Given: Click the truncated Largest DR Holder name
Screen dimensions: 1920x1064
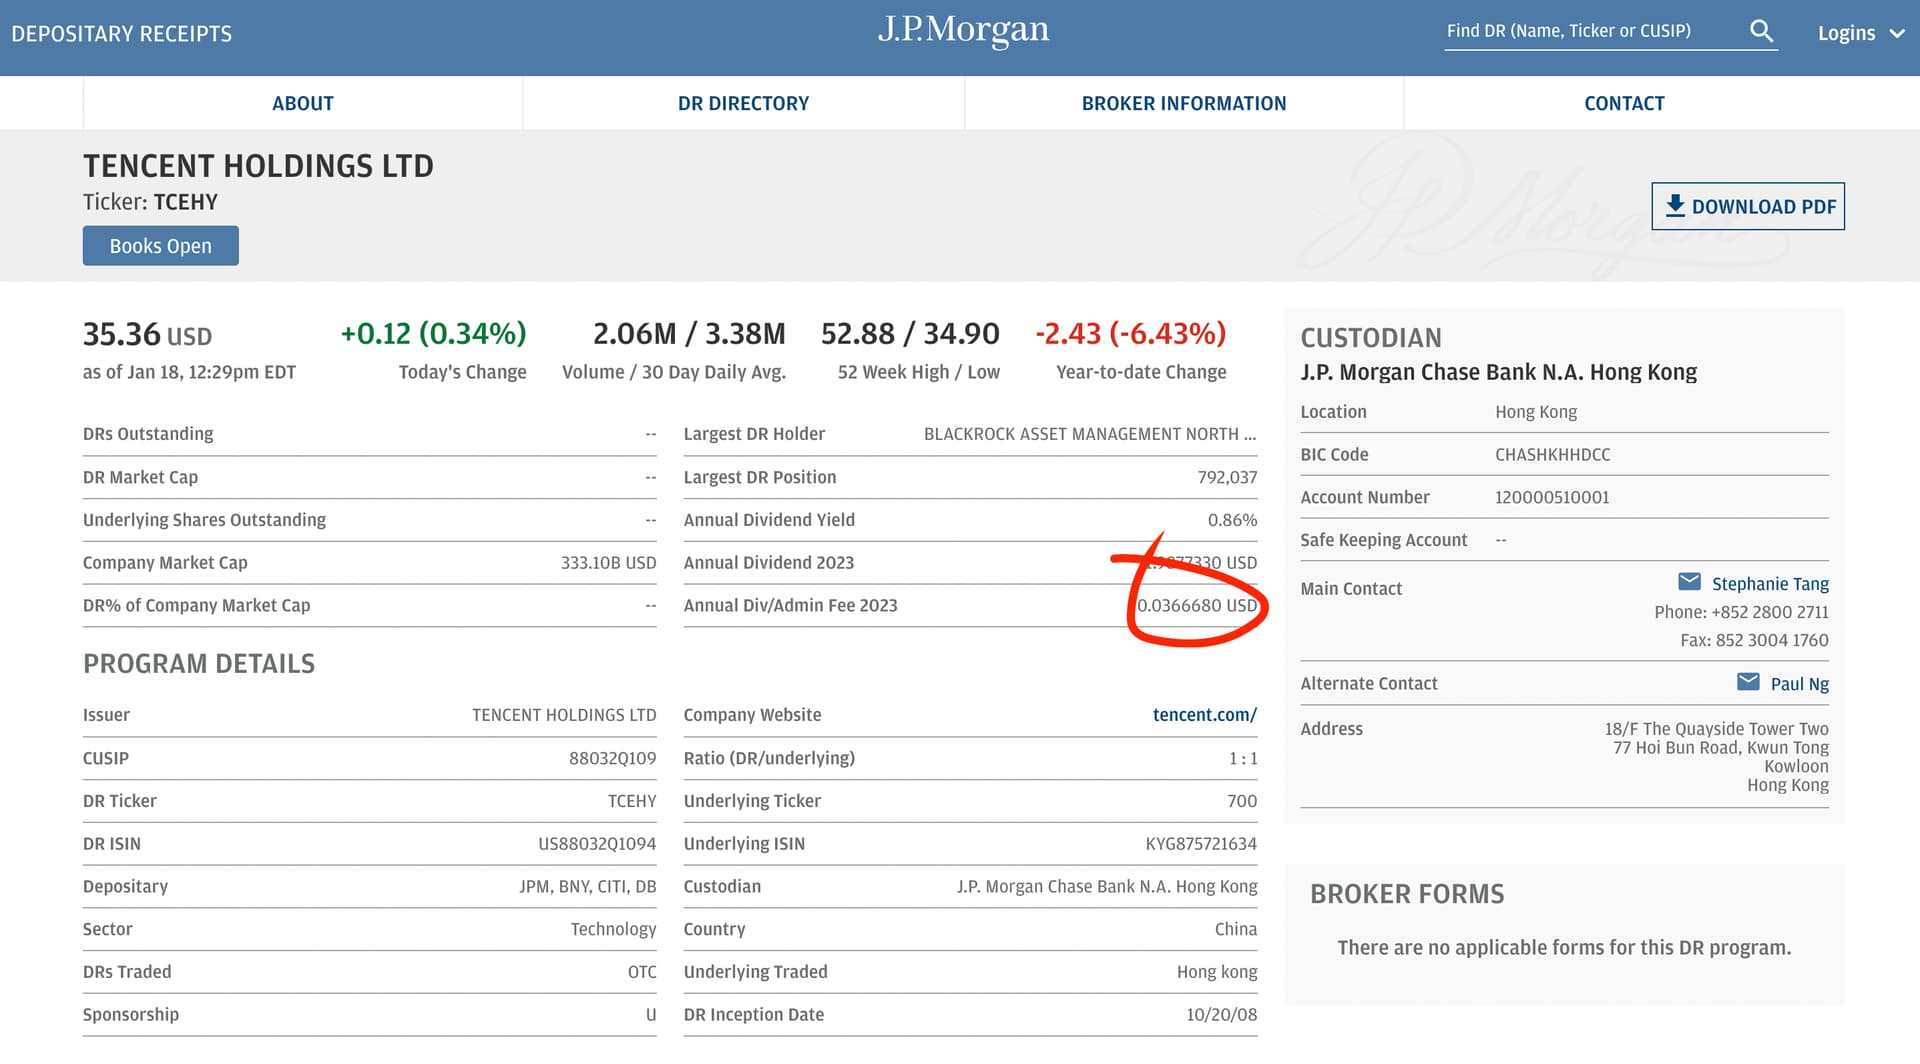Looking at the screenshot, I should pos(1089,434).
